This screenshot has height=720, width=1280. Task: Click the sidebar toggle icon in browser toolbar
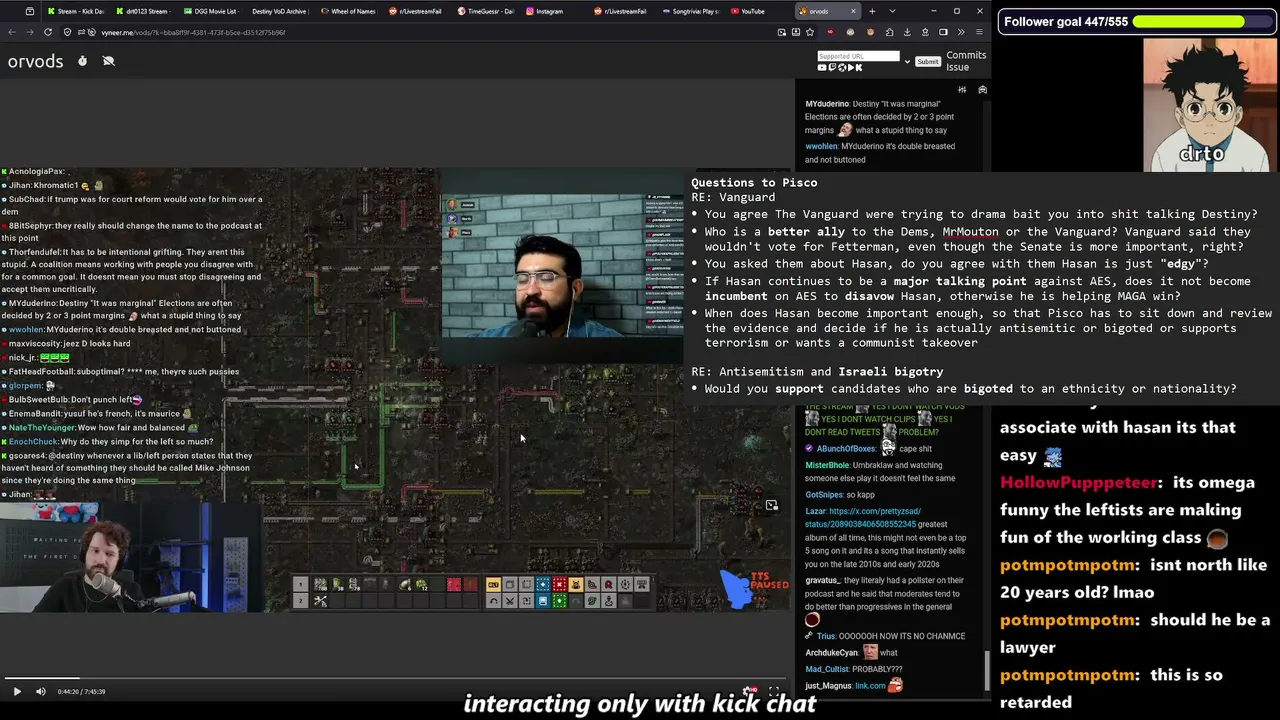coord(943,32)
